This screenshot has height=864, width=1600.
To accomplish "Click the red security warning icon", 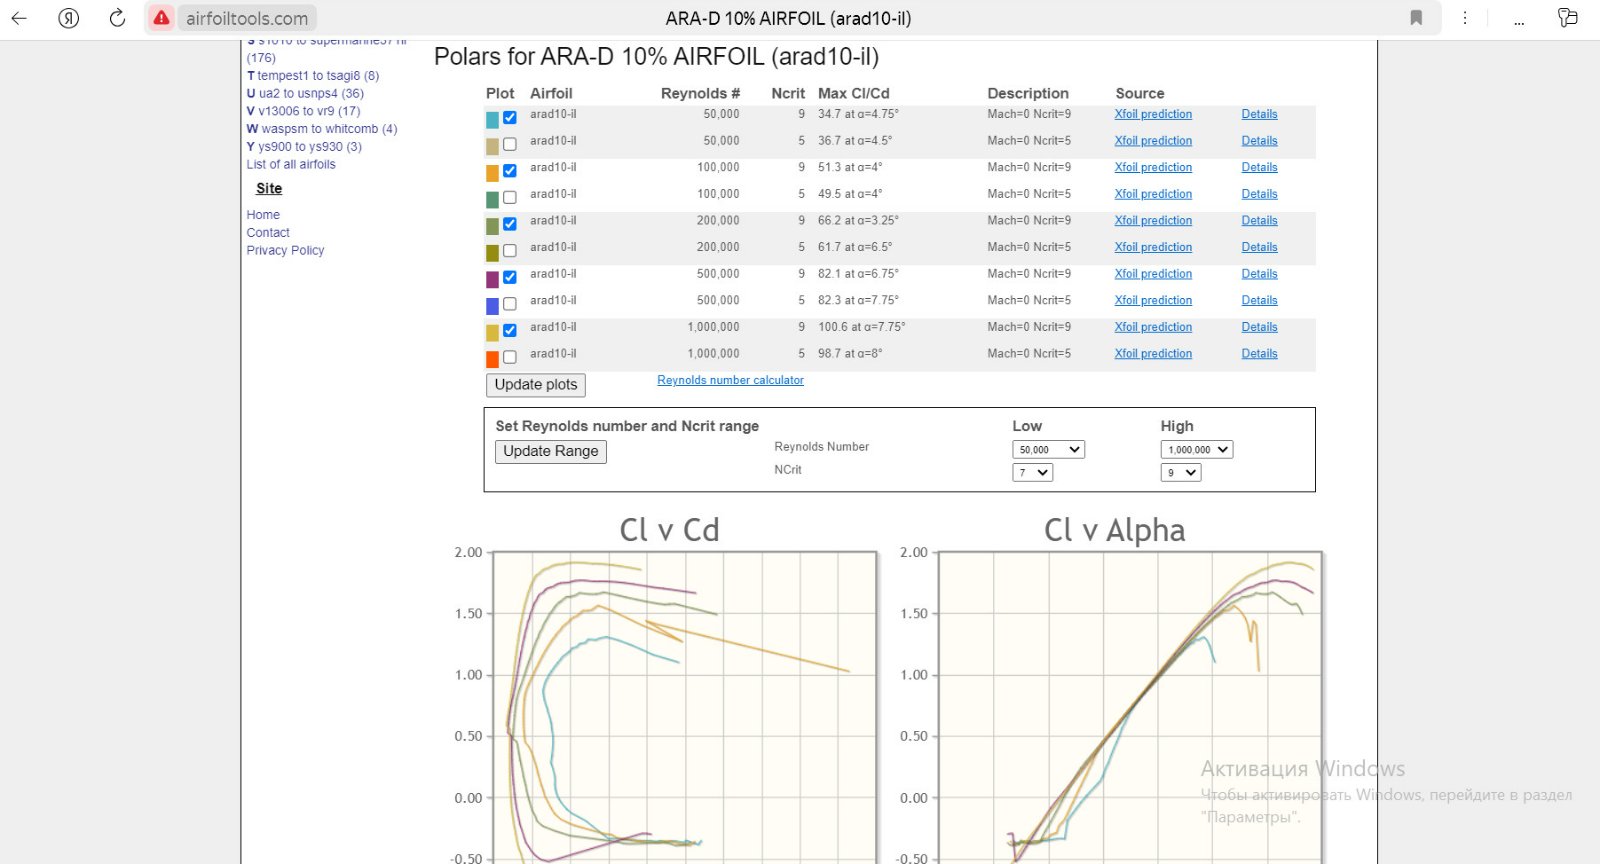I will pos(161,18).
